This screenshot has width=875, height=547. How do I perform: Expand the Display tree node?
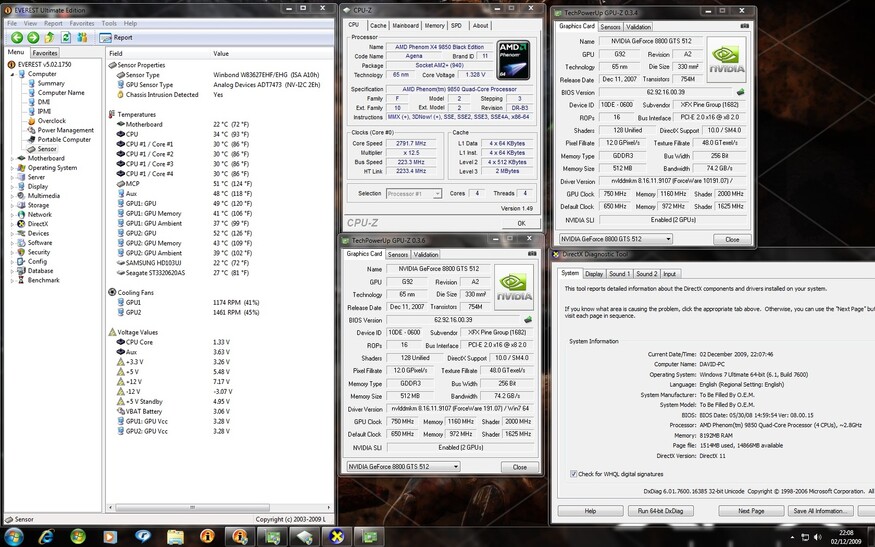pyautogui.click(x=12, y=186)
